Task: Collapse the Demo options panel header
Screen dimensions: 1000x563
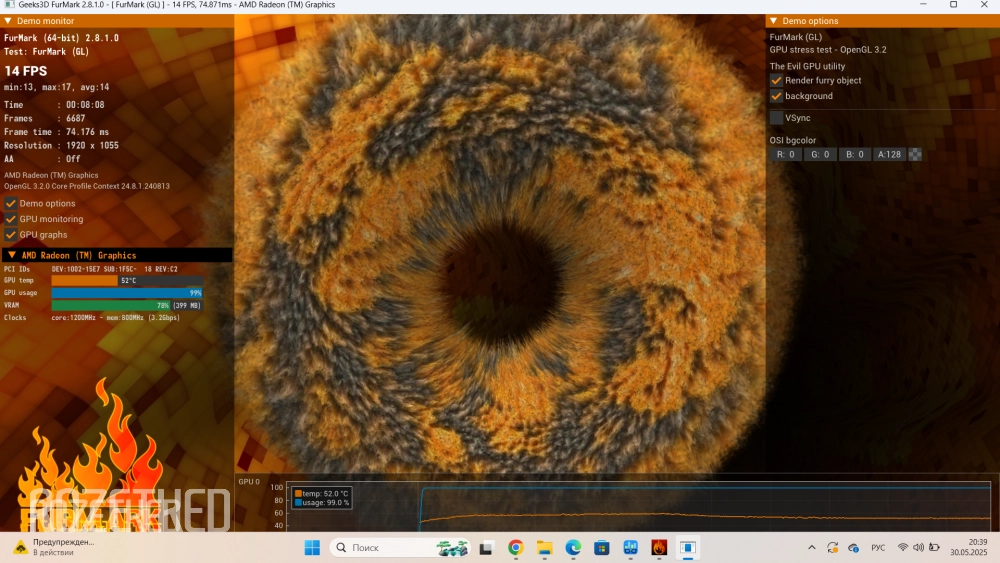Action: pos(773,21)
